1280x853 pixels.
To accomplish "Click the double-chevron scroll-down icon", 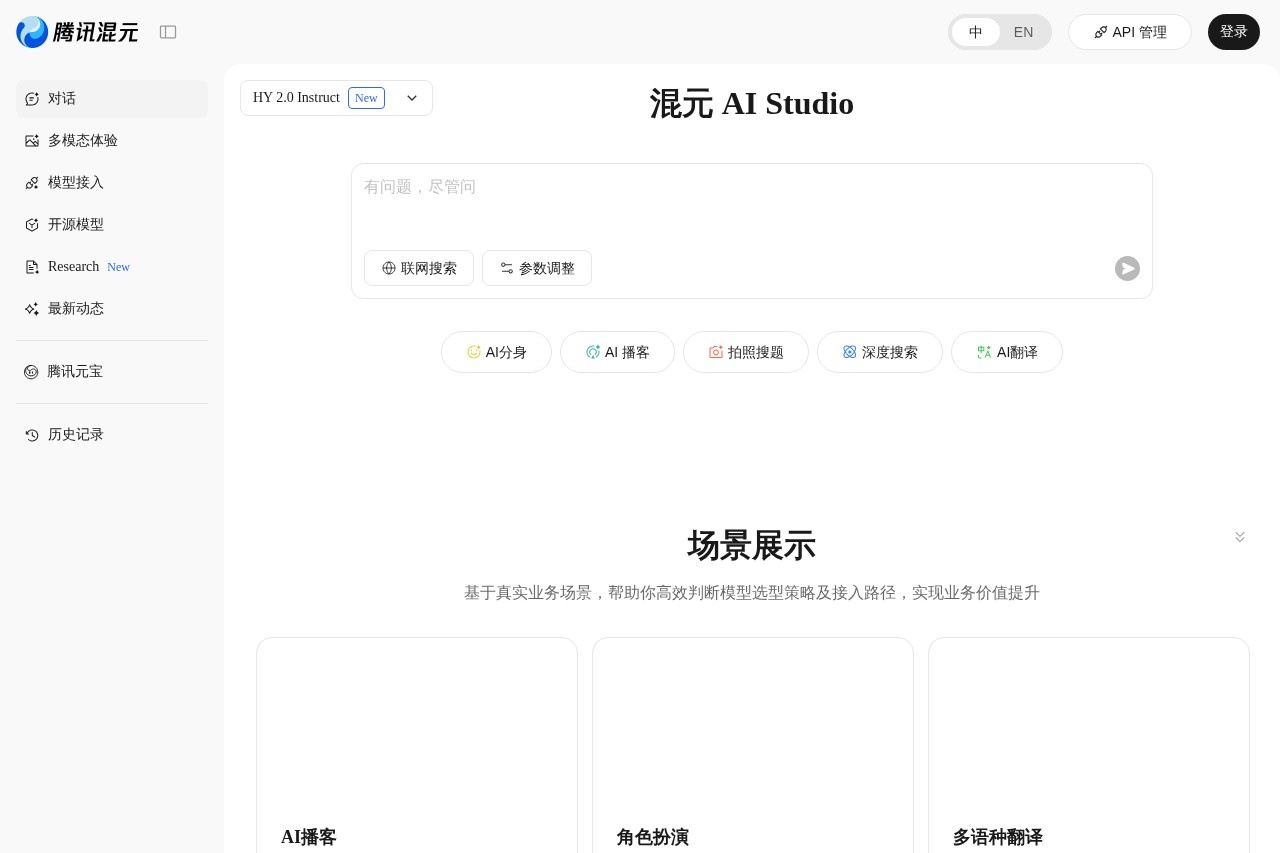I will 1240,536.
